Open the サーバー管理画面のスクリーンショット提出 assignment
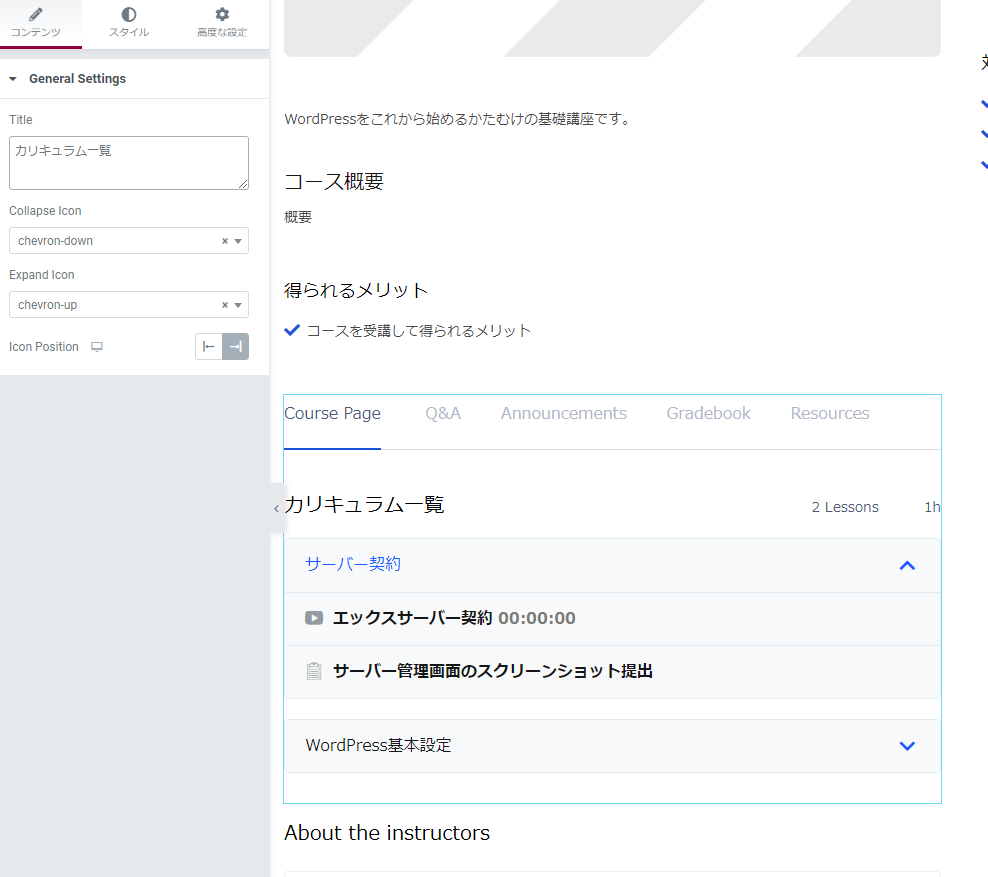The width and height of the screenshot is (988, 877). click(492, 671)
